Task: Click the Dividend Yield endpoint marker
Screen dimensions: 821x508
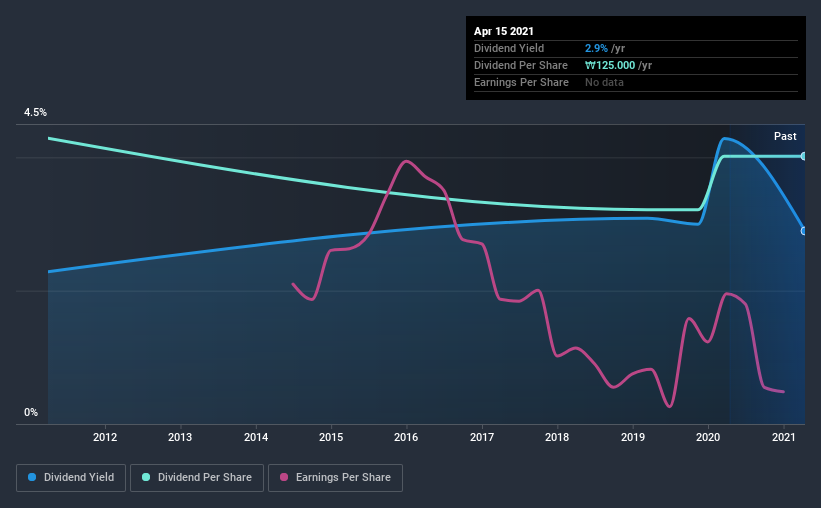Action: tap(803, 231)
